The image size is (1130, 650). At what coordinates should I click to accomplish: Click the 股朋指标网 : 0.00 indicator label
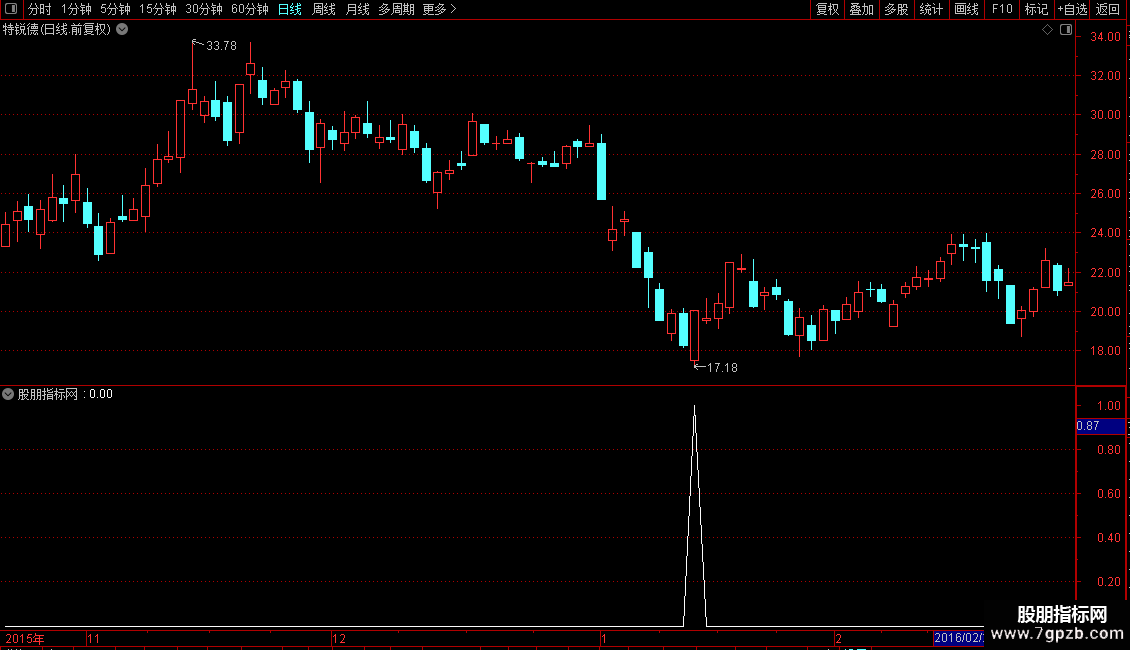(x=65, y=394)
